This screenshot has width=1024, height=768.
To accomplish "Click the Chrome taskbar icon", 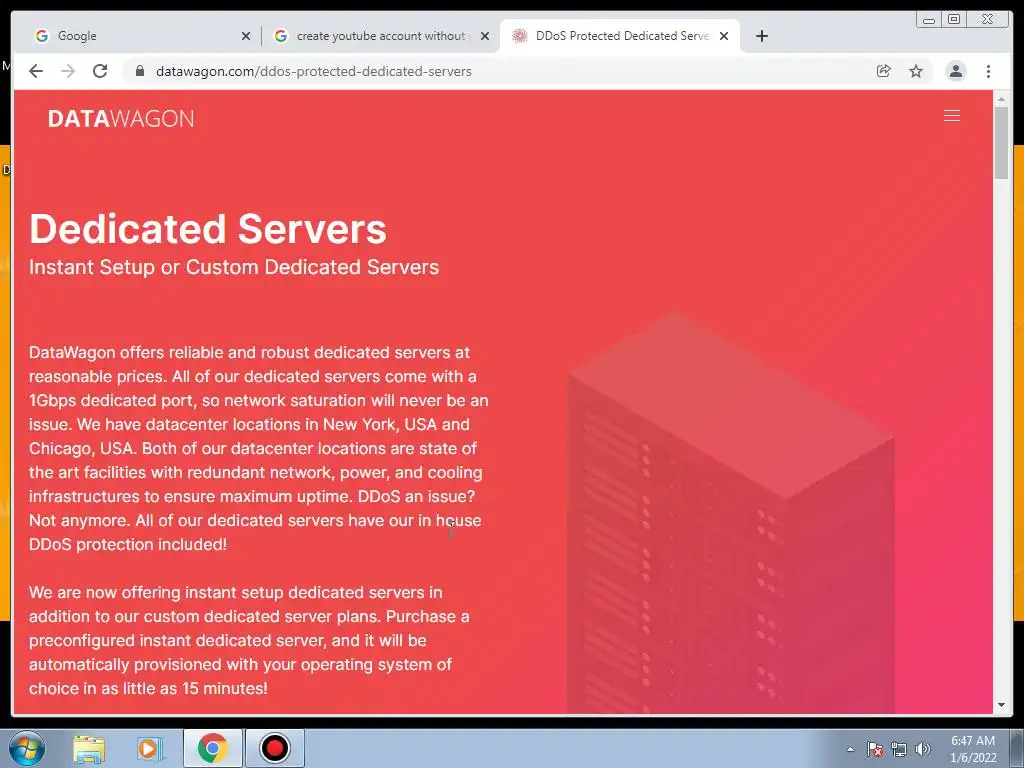I will click(x=212, y=748).
